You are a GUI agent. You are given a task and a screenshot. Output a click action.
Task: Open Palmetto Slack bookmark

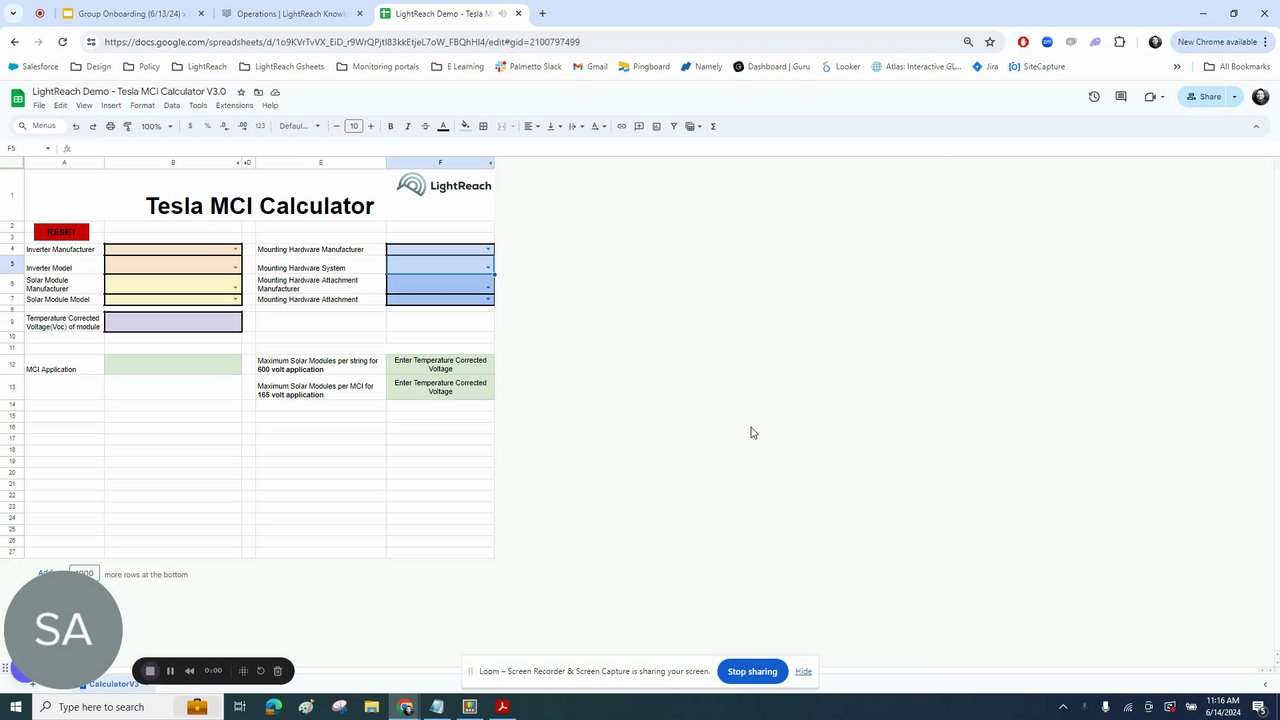pos(528,67)
